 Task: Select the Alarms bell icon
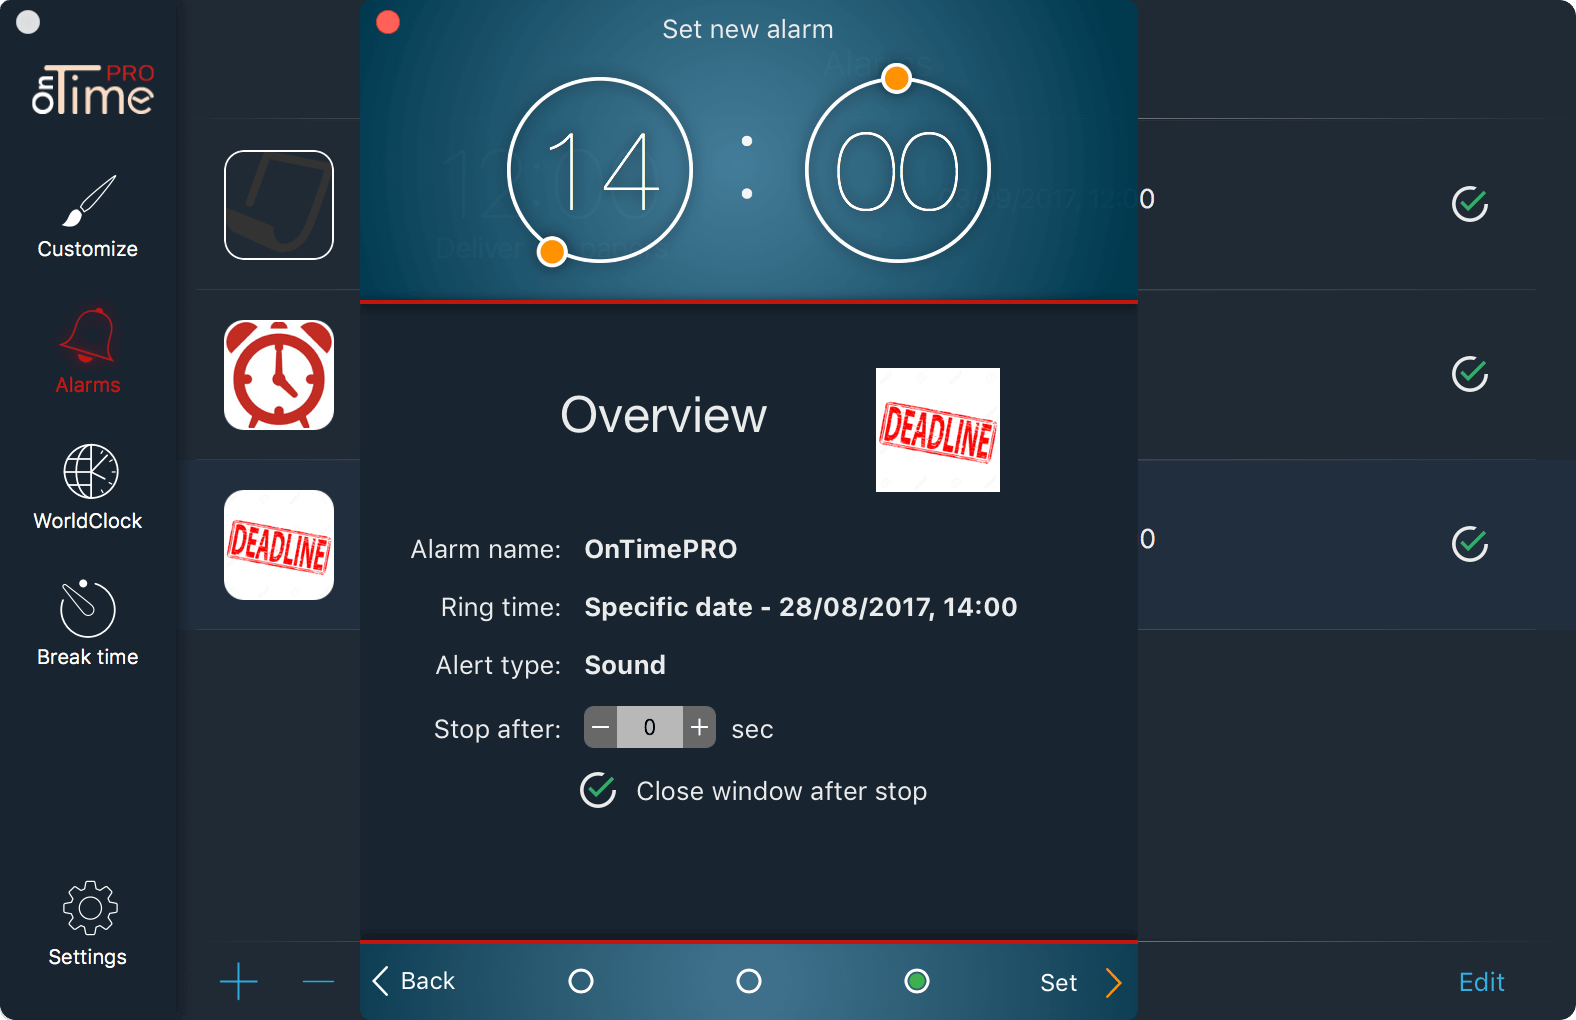coord(88,336)
